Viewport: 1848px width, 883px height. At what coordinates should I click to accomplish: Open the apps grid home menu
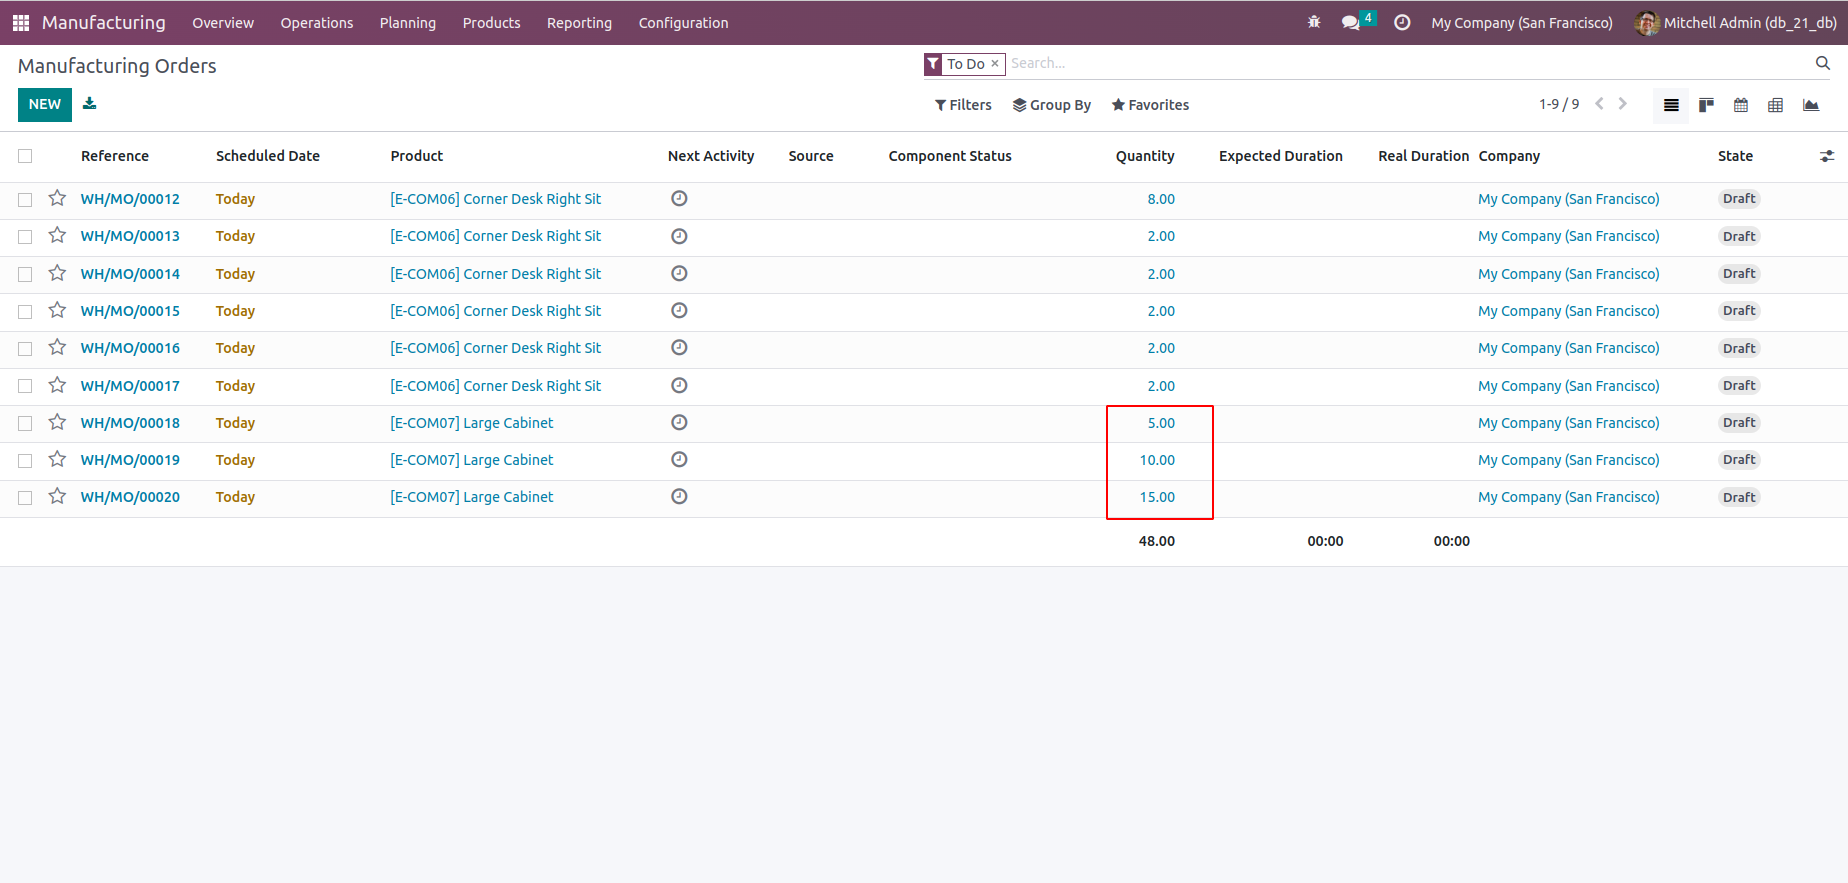[x=21, y=22]
